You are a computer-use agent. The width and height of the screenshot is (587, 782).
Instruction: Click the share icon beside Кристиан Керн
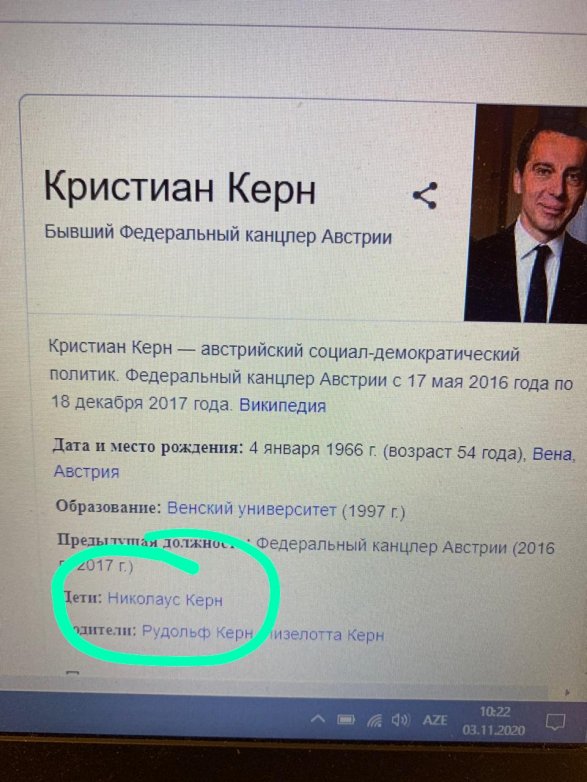[x=424, y=196]
